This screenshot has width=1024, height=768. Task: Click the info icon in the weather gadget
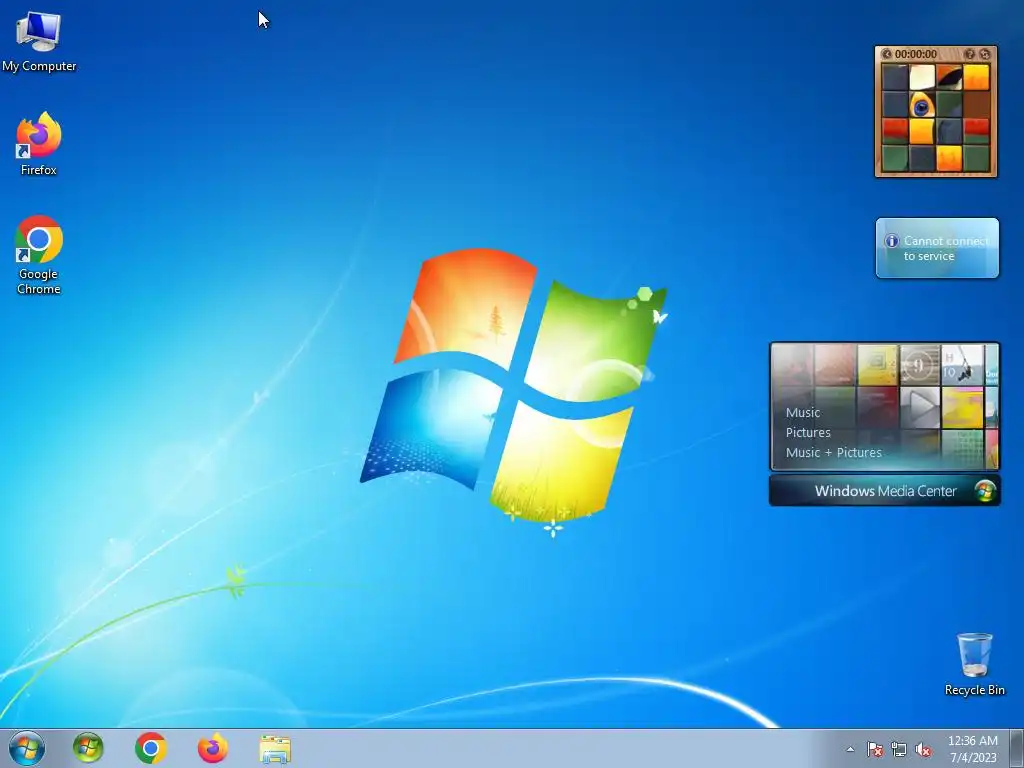(x=891, y=241)
